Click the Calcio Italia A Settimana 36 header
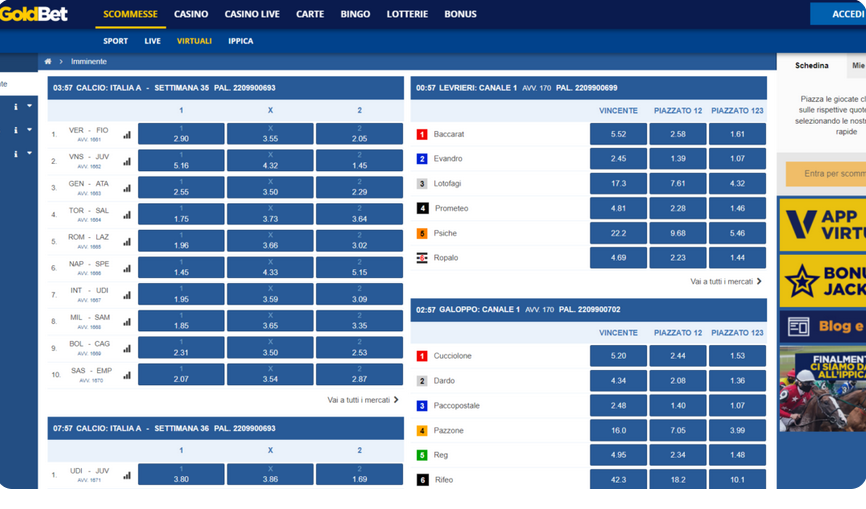 click(226, 428)
